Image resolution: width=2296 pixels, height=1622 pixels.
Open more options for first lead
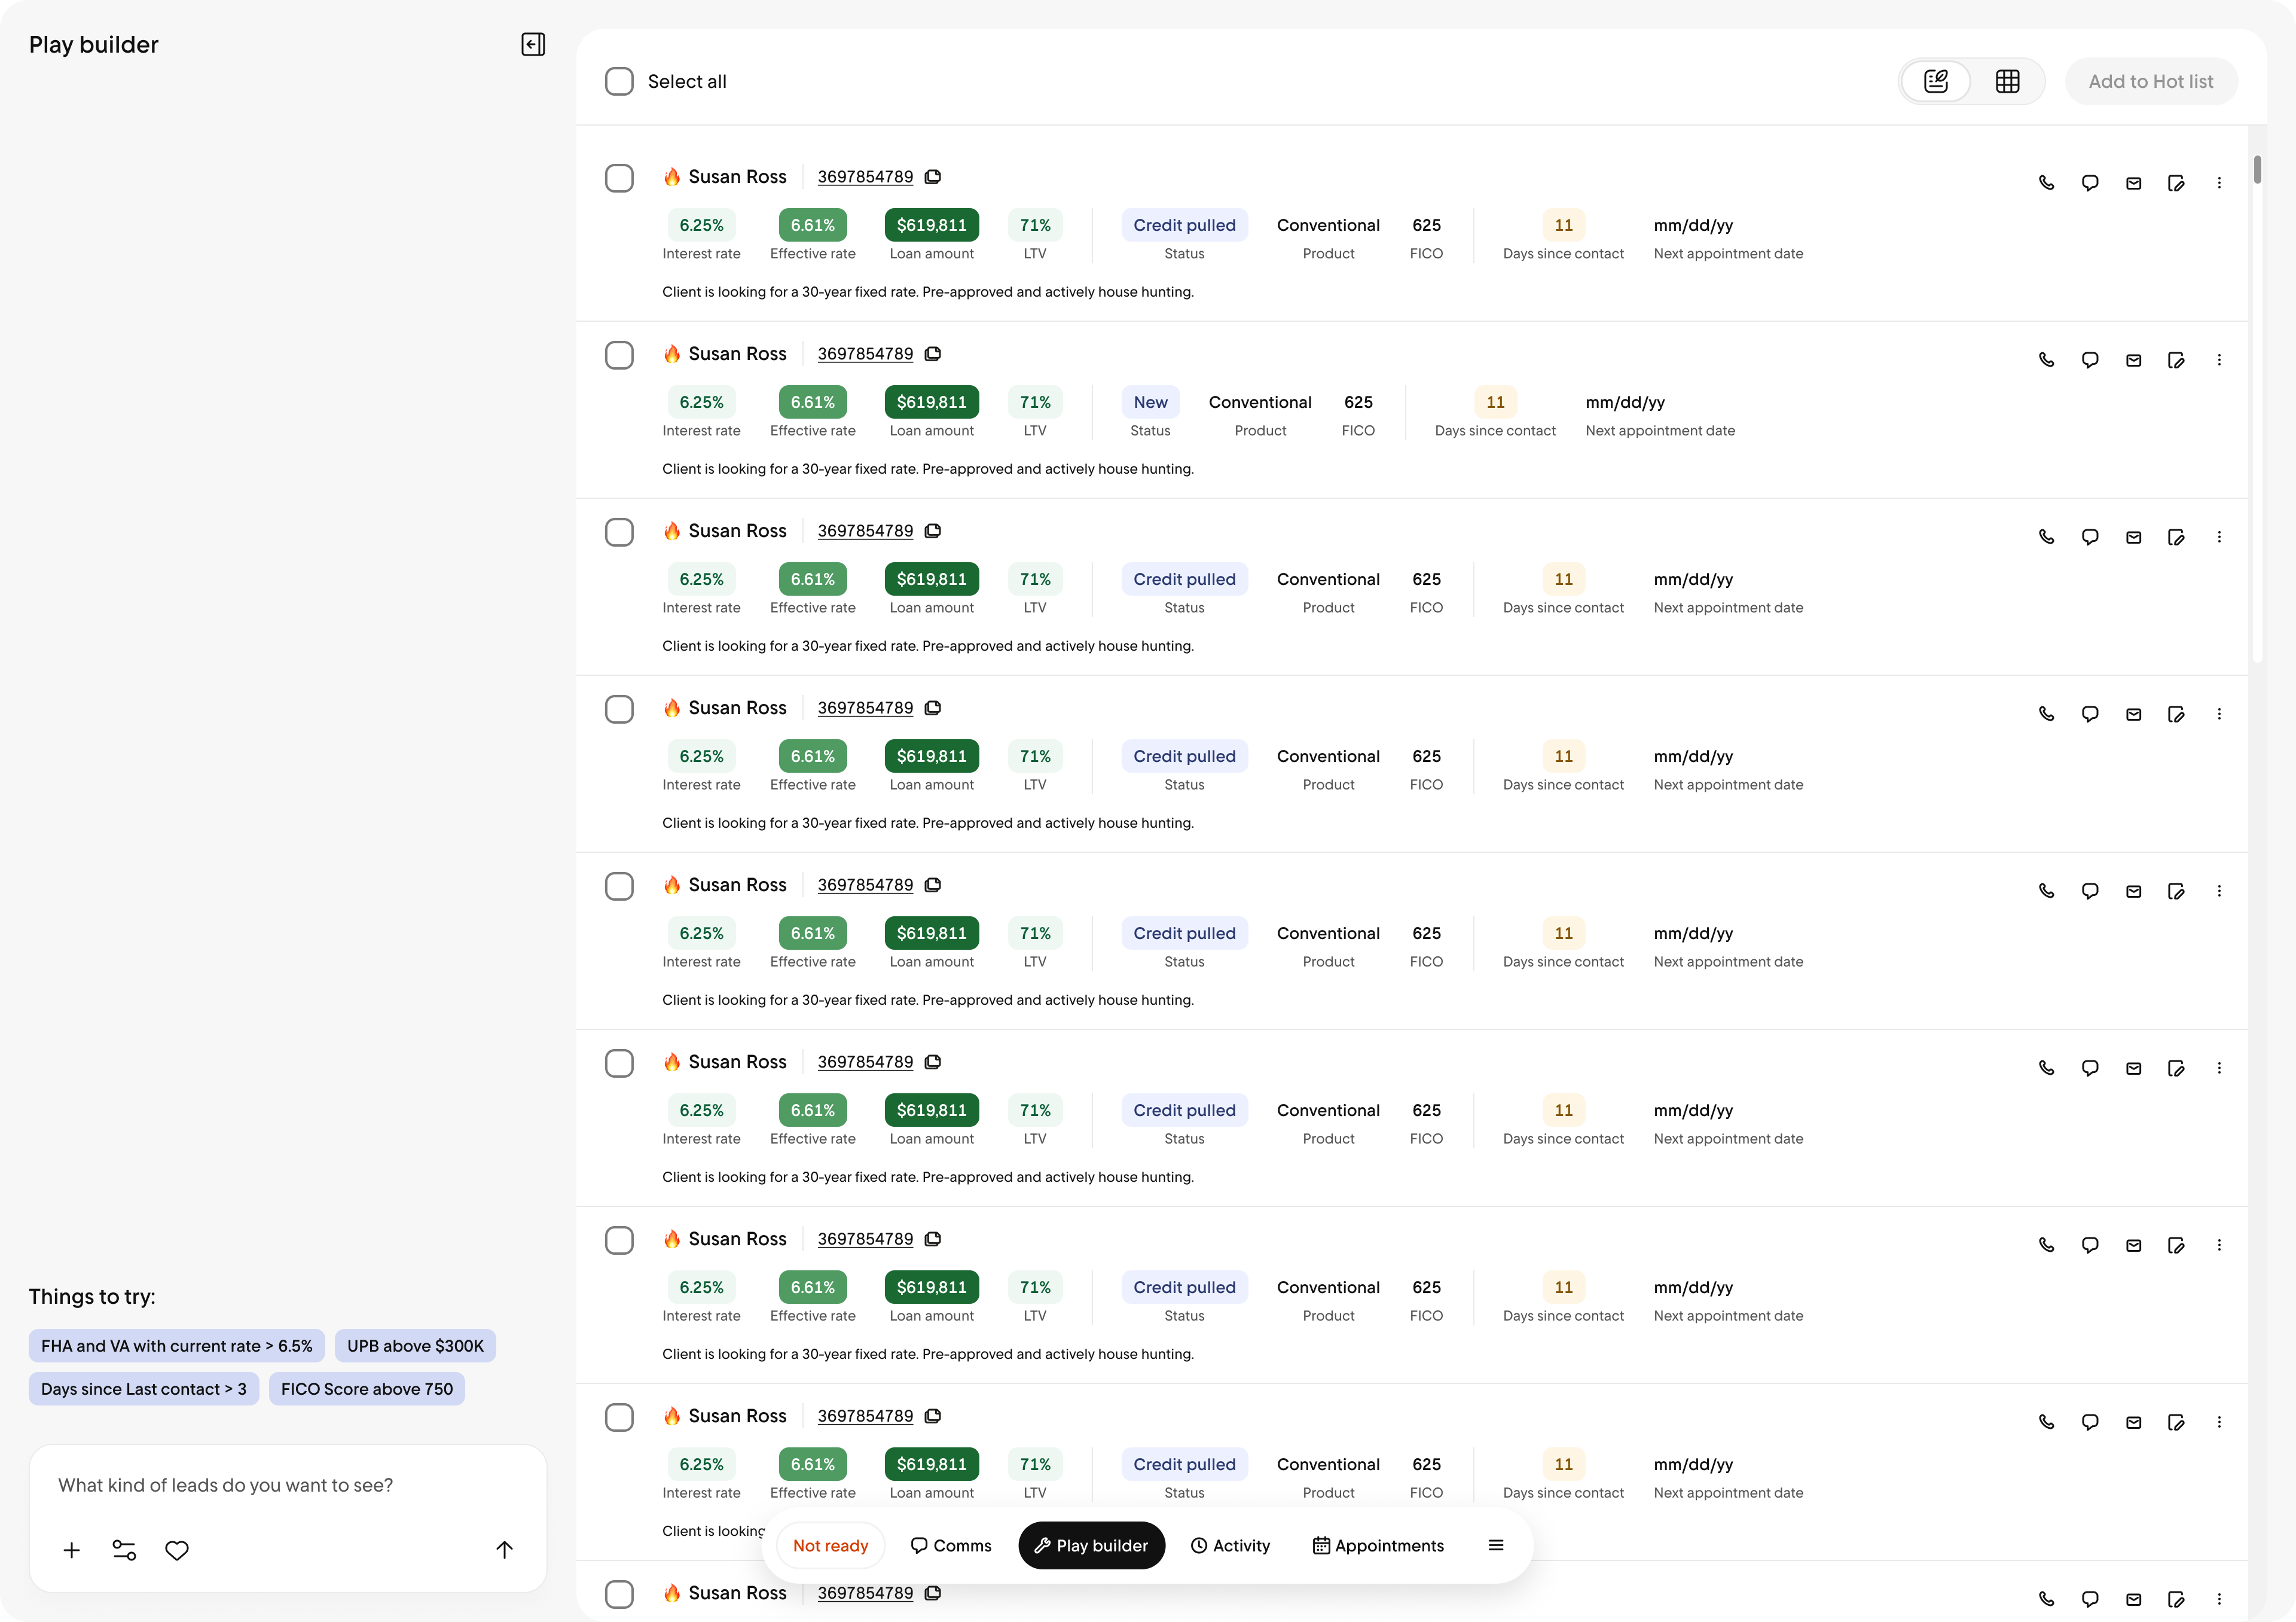click(x=2219, y=183)
